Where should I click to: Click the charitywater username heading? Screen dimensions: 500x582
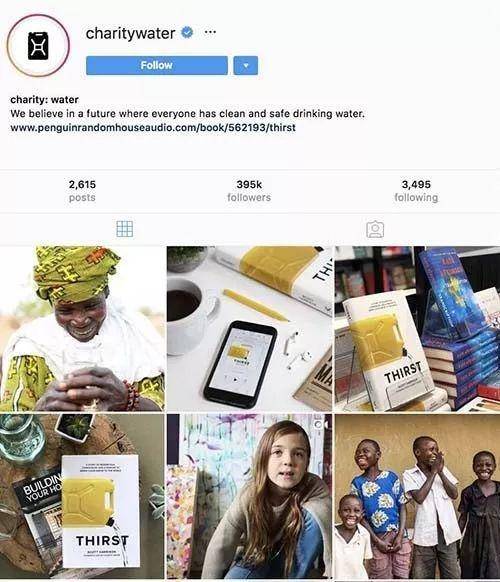130,33
